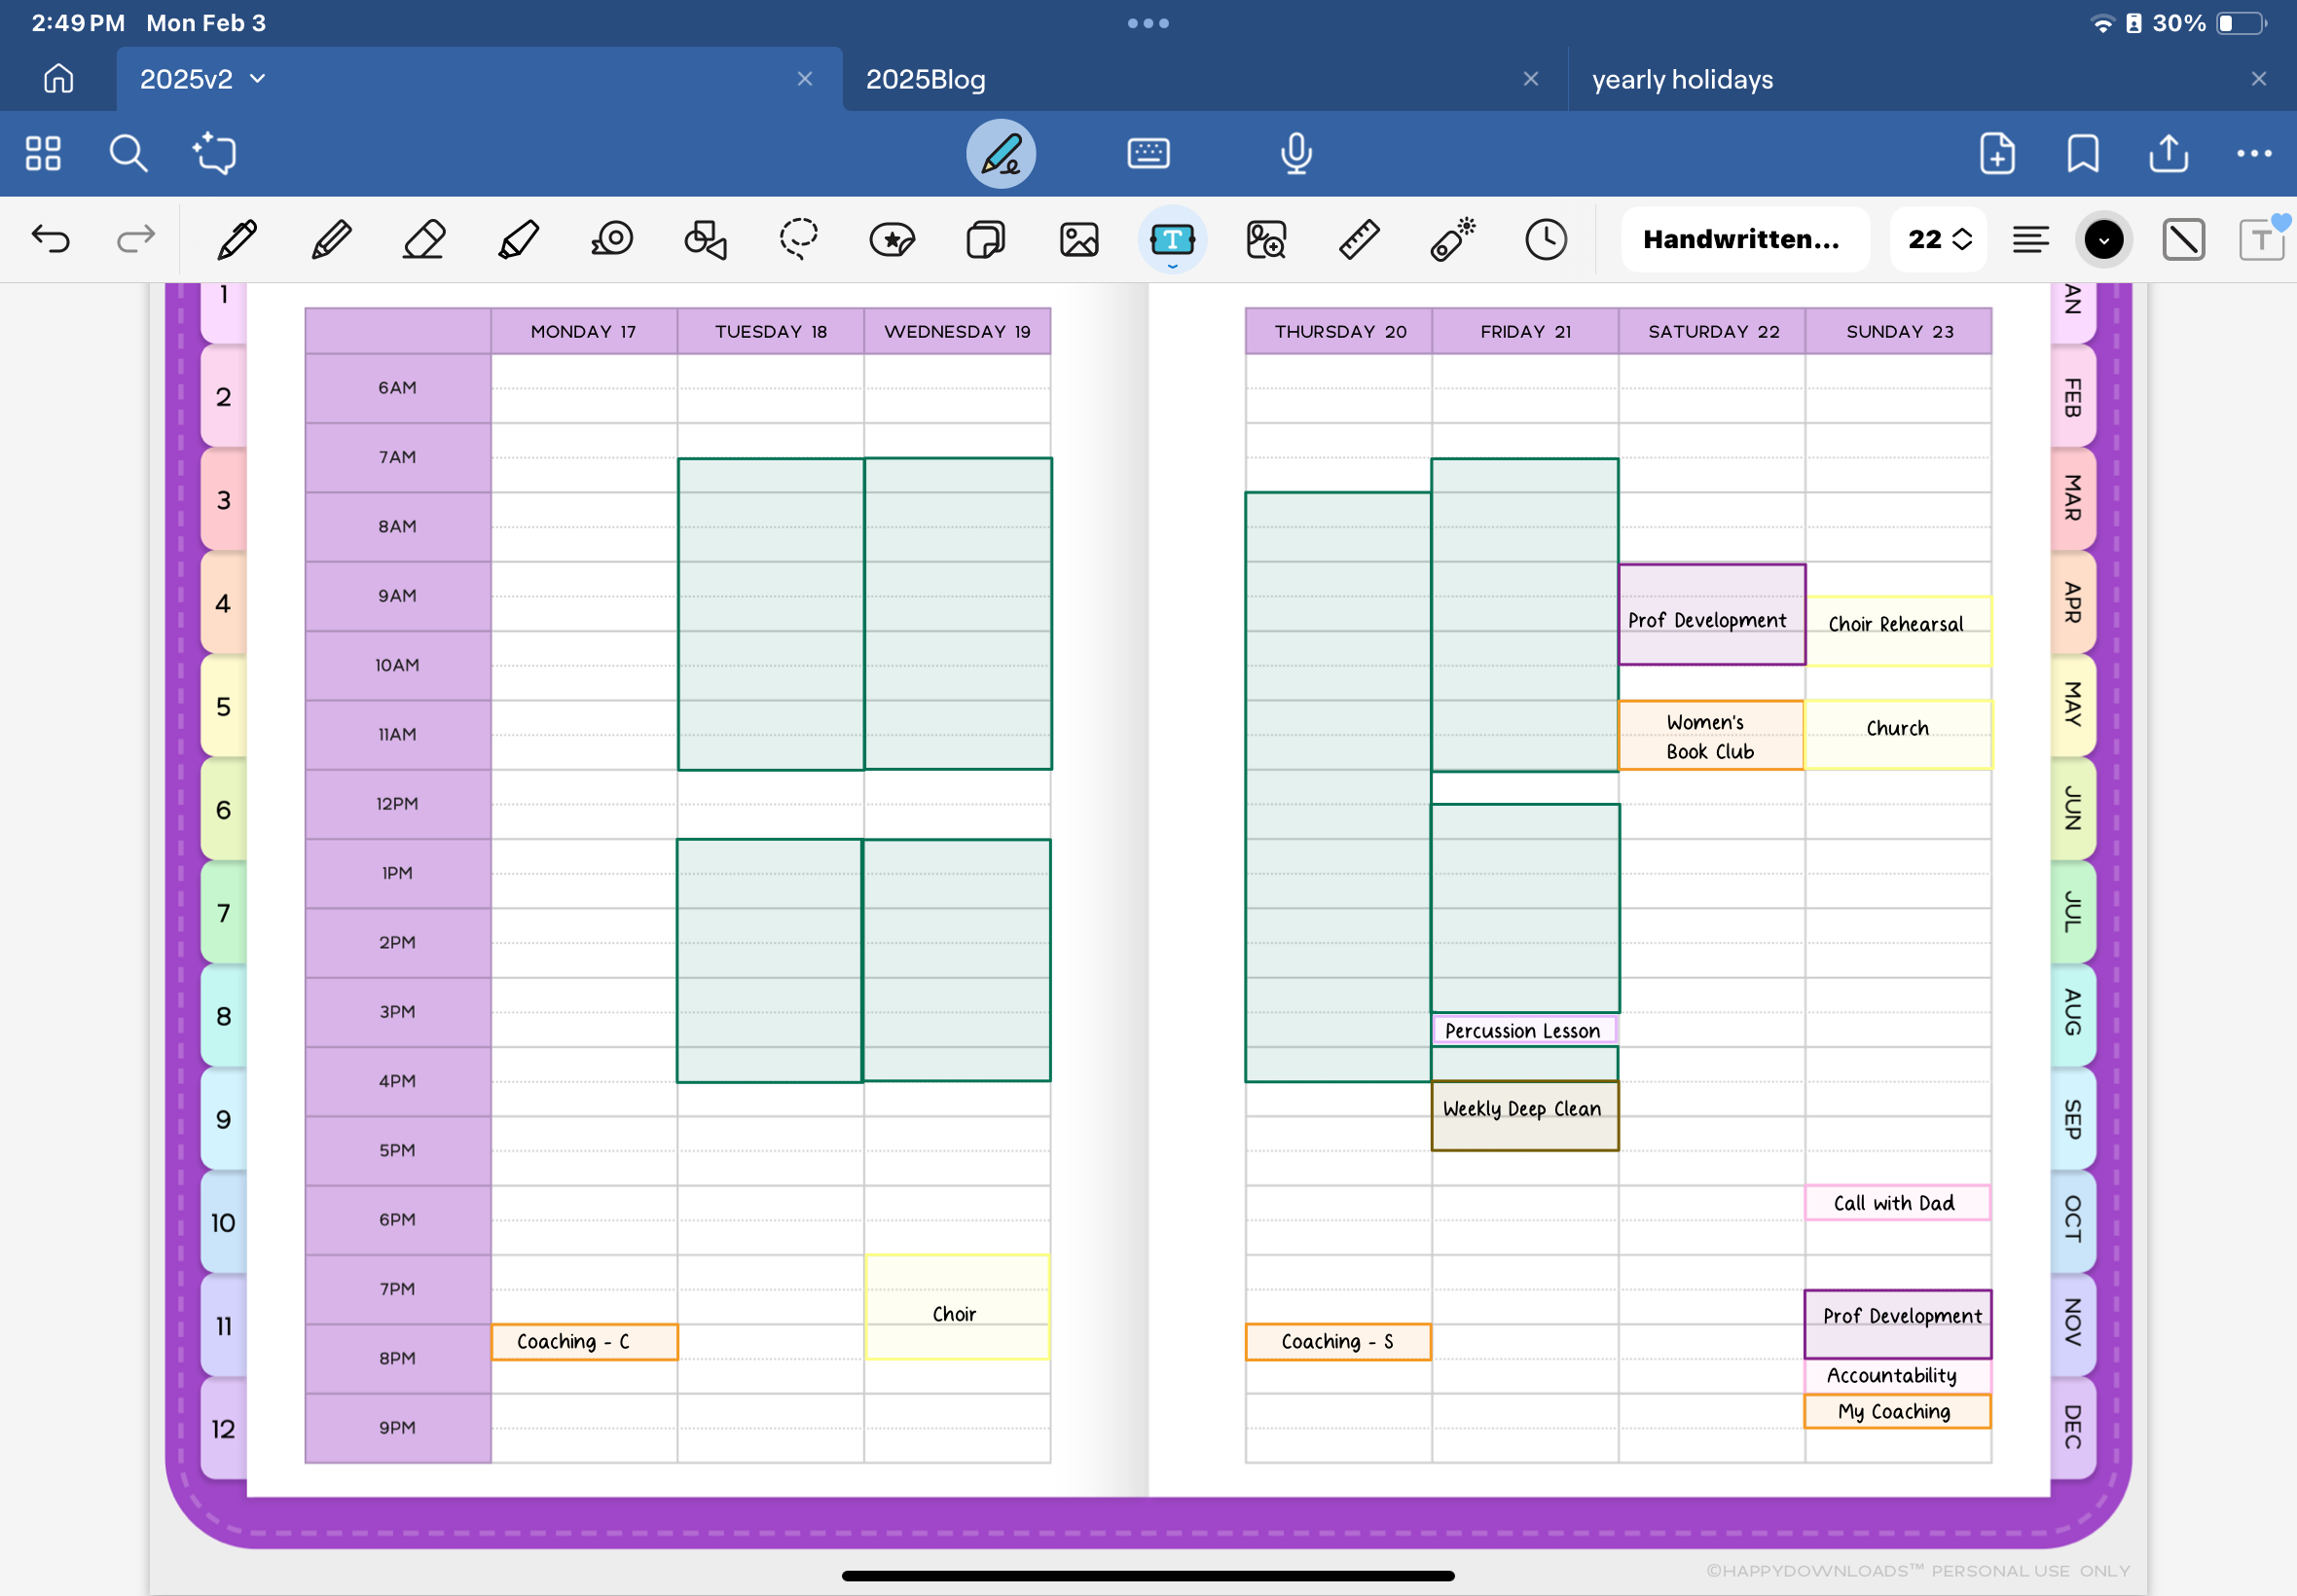Toggle pen writing mode
2297x1596 pixels.
[1000, 154]
